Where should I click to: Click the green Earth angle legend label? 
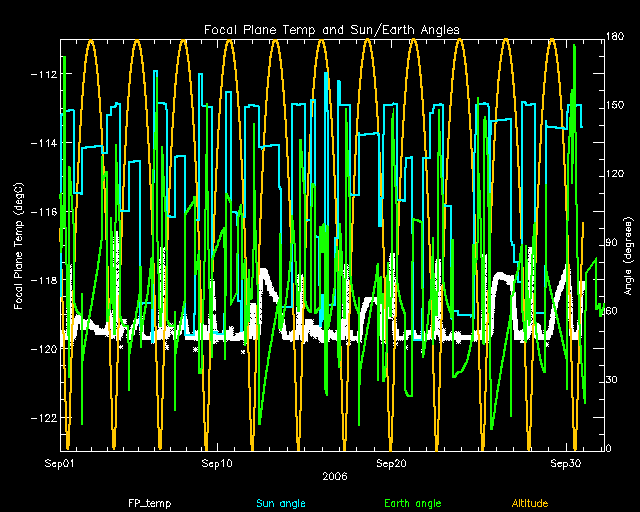pyautogui.click(x=412, y=503)
